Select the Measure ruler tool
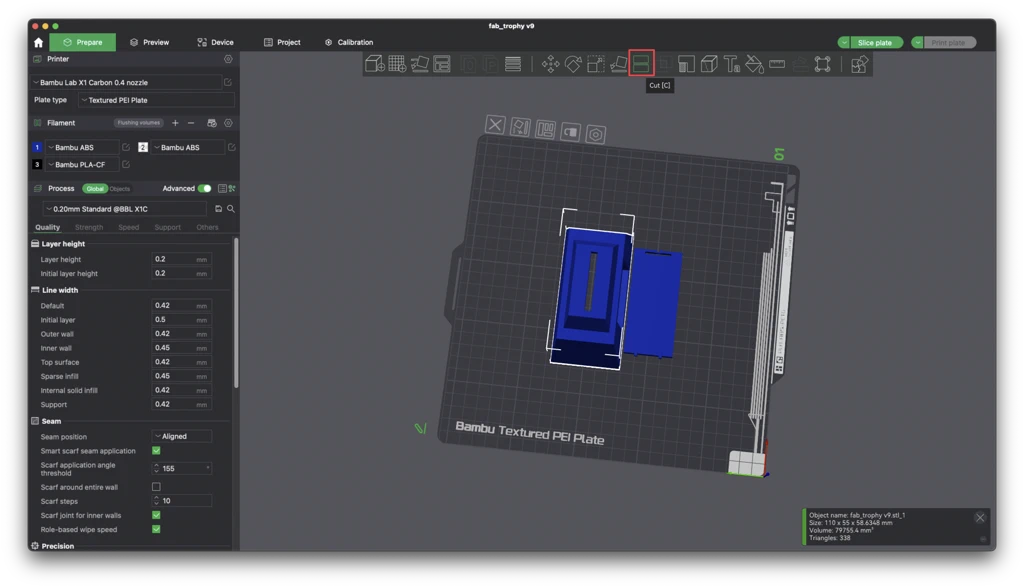Image resolution: width=1024 pixels, height=588 pixels. point(777,63)
